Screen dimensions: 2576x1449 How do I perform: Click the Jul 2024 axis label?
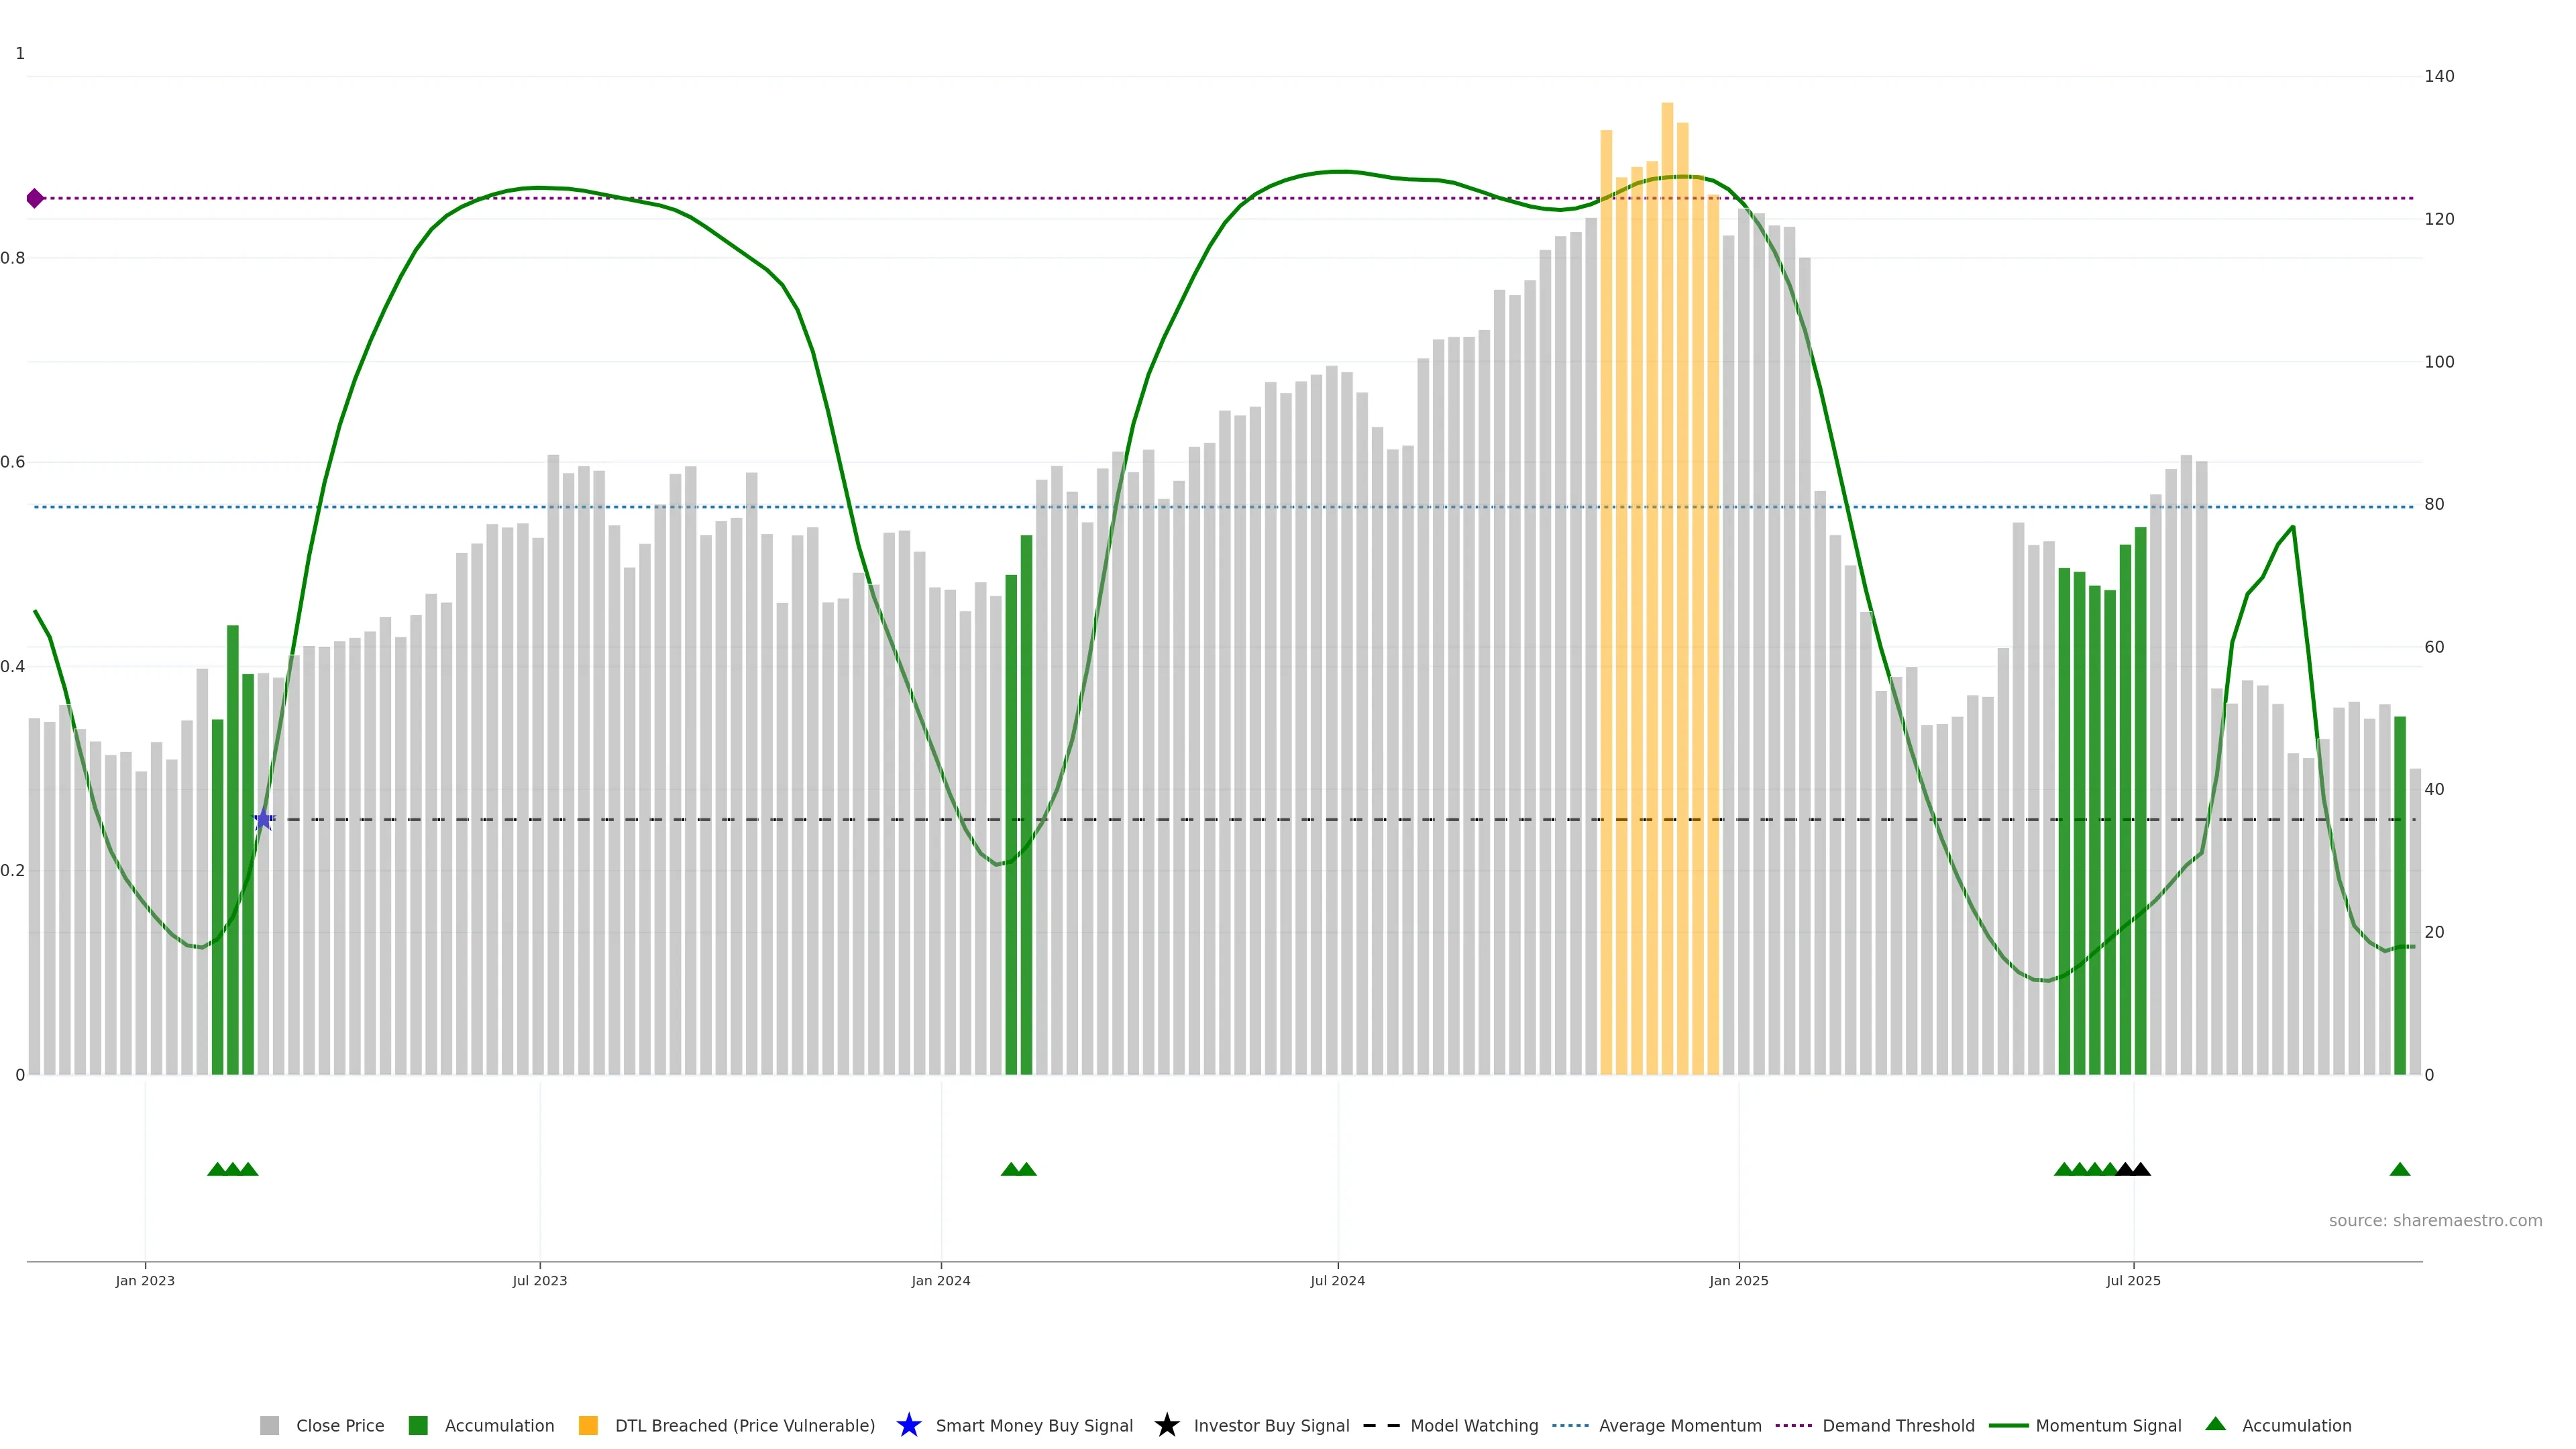click(1337, 1280)
